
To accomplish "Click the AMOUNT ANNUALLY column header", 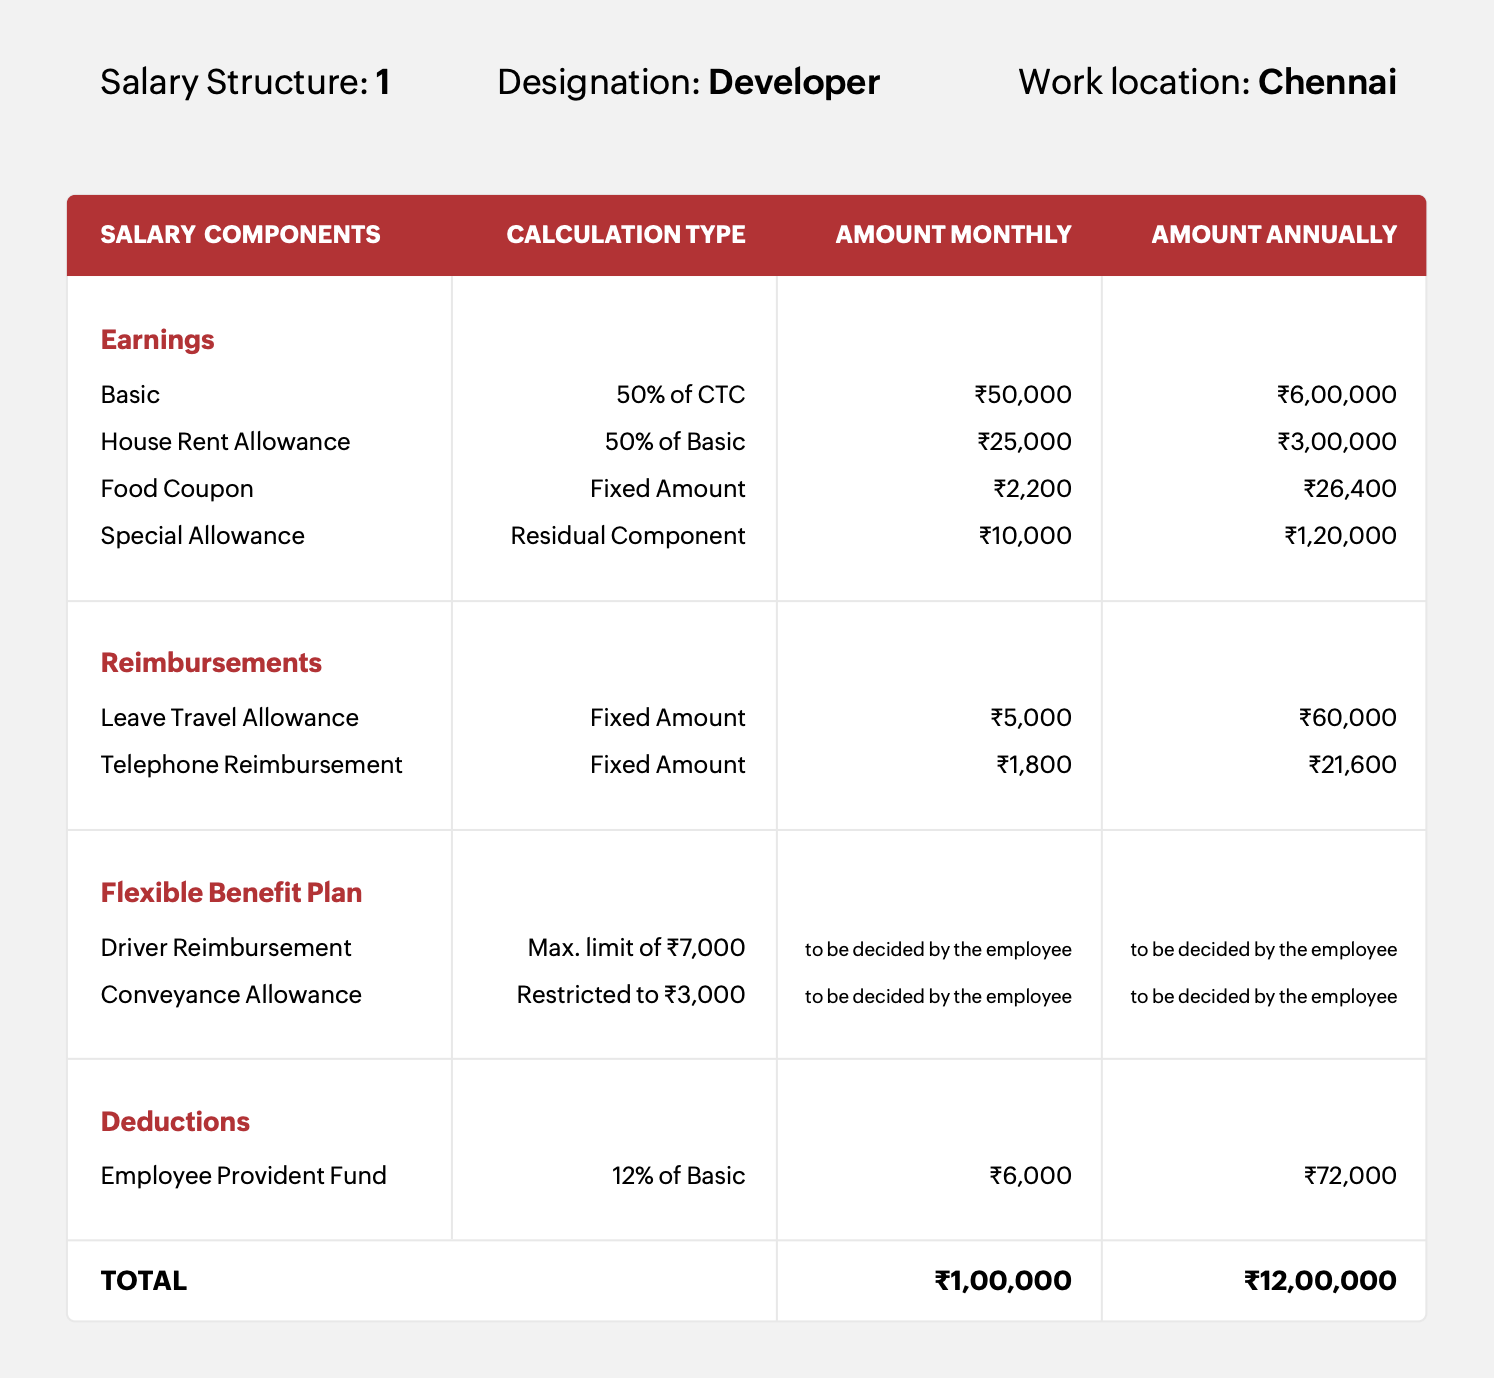I will pyautogui.click(x=1275, y=235).
